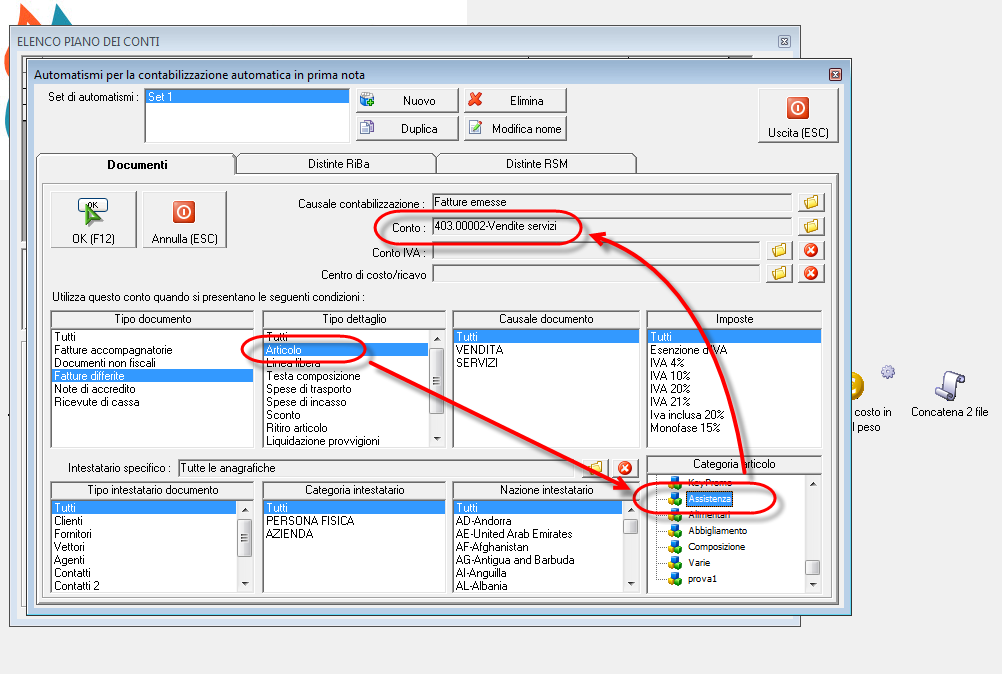Image resolution: width=1002 pixels, height=674 pixels.
Task: Close the ELENCO PIANO DEI CONTI window
Action: pos(784,42)
